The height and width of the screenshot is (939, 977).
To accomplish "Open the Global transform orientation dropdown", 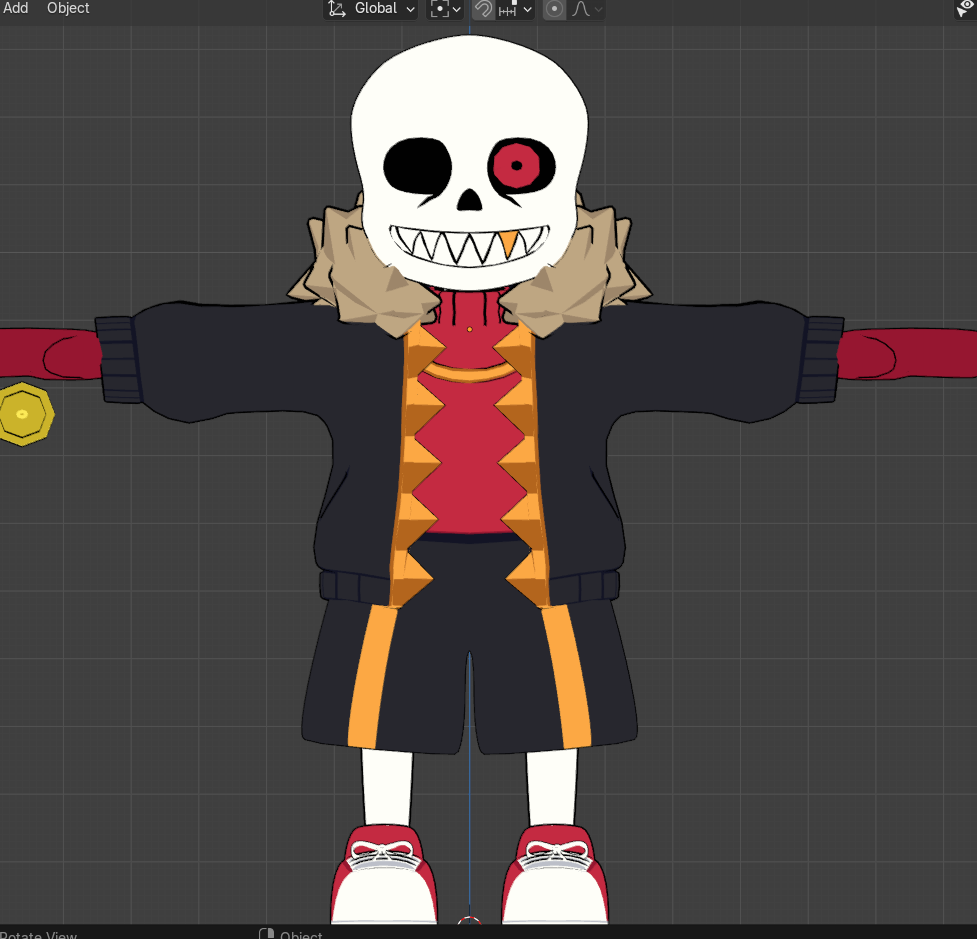I will point(371,9).
